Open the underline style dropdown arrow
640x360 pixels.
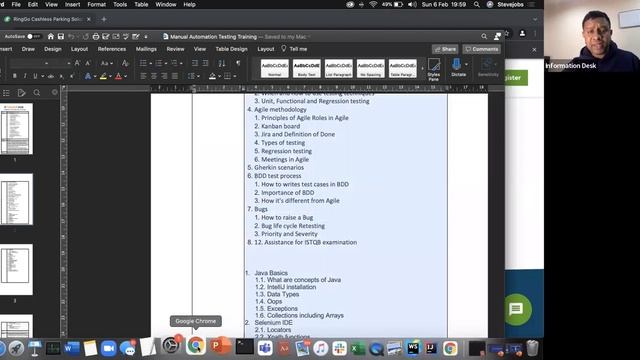(x=42, y=76)
